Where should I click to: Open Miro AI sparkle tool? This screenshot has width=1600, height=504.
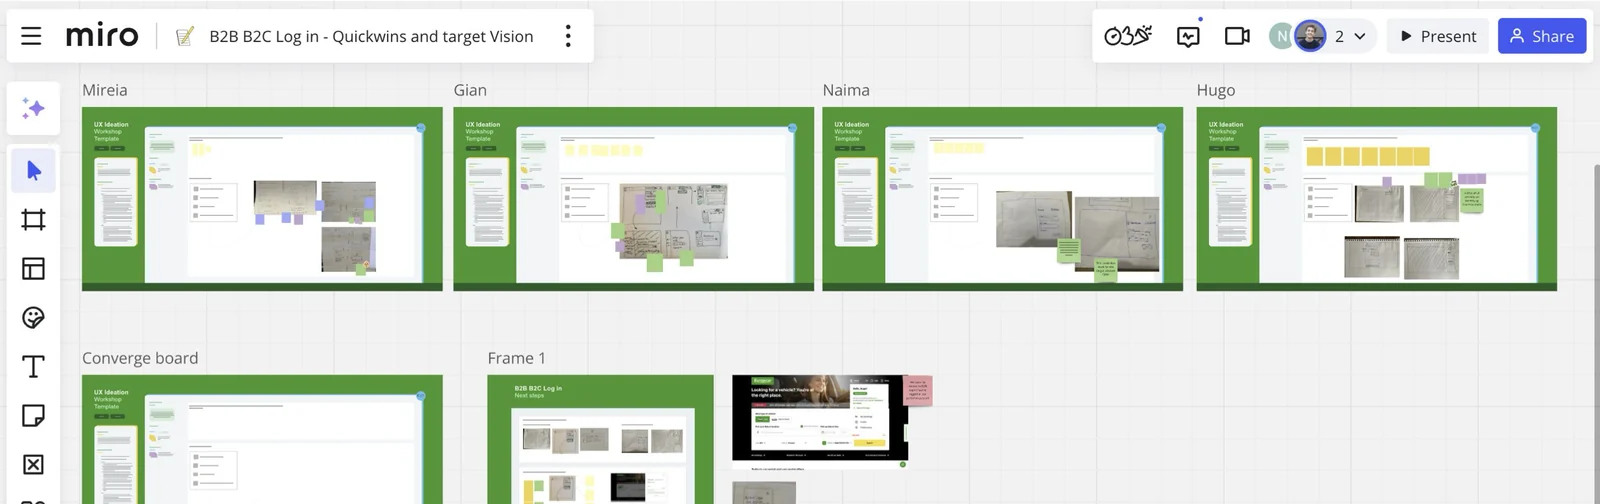tap(33, 108)
